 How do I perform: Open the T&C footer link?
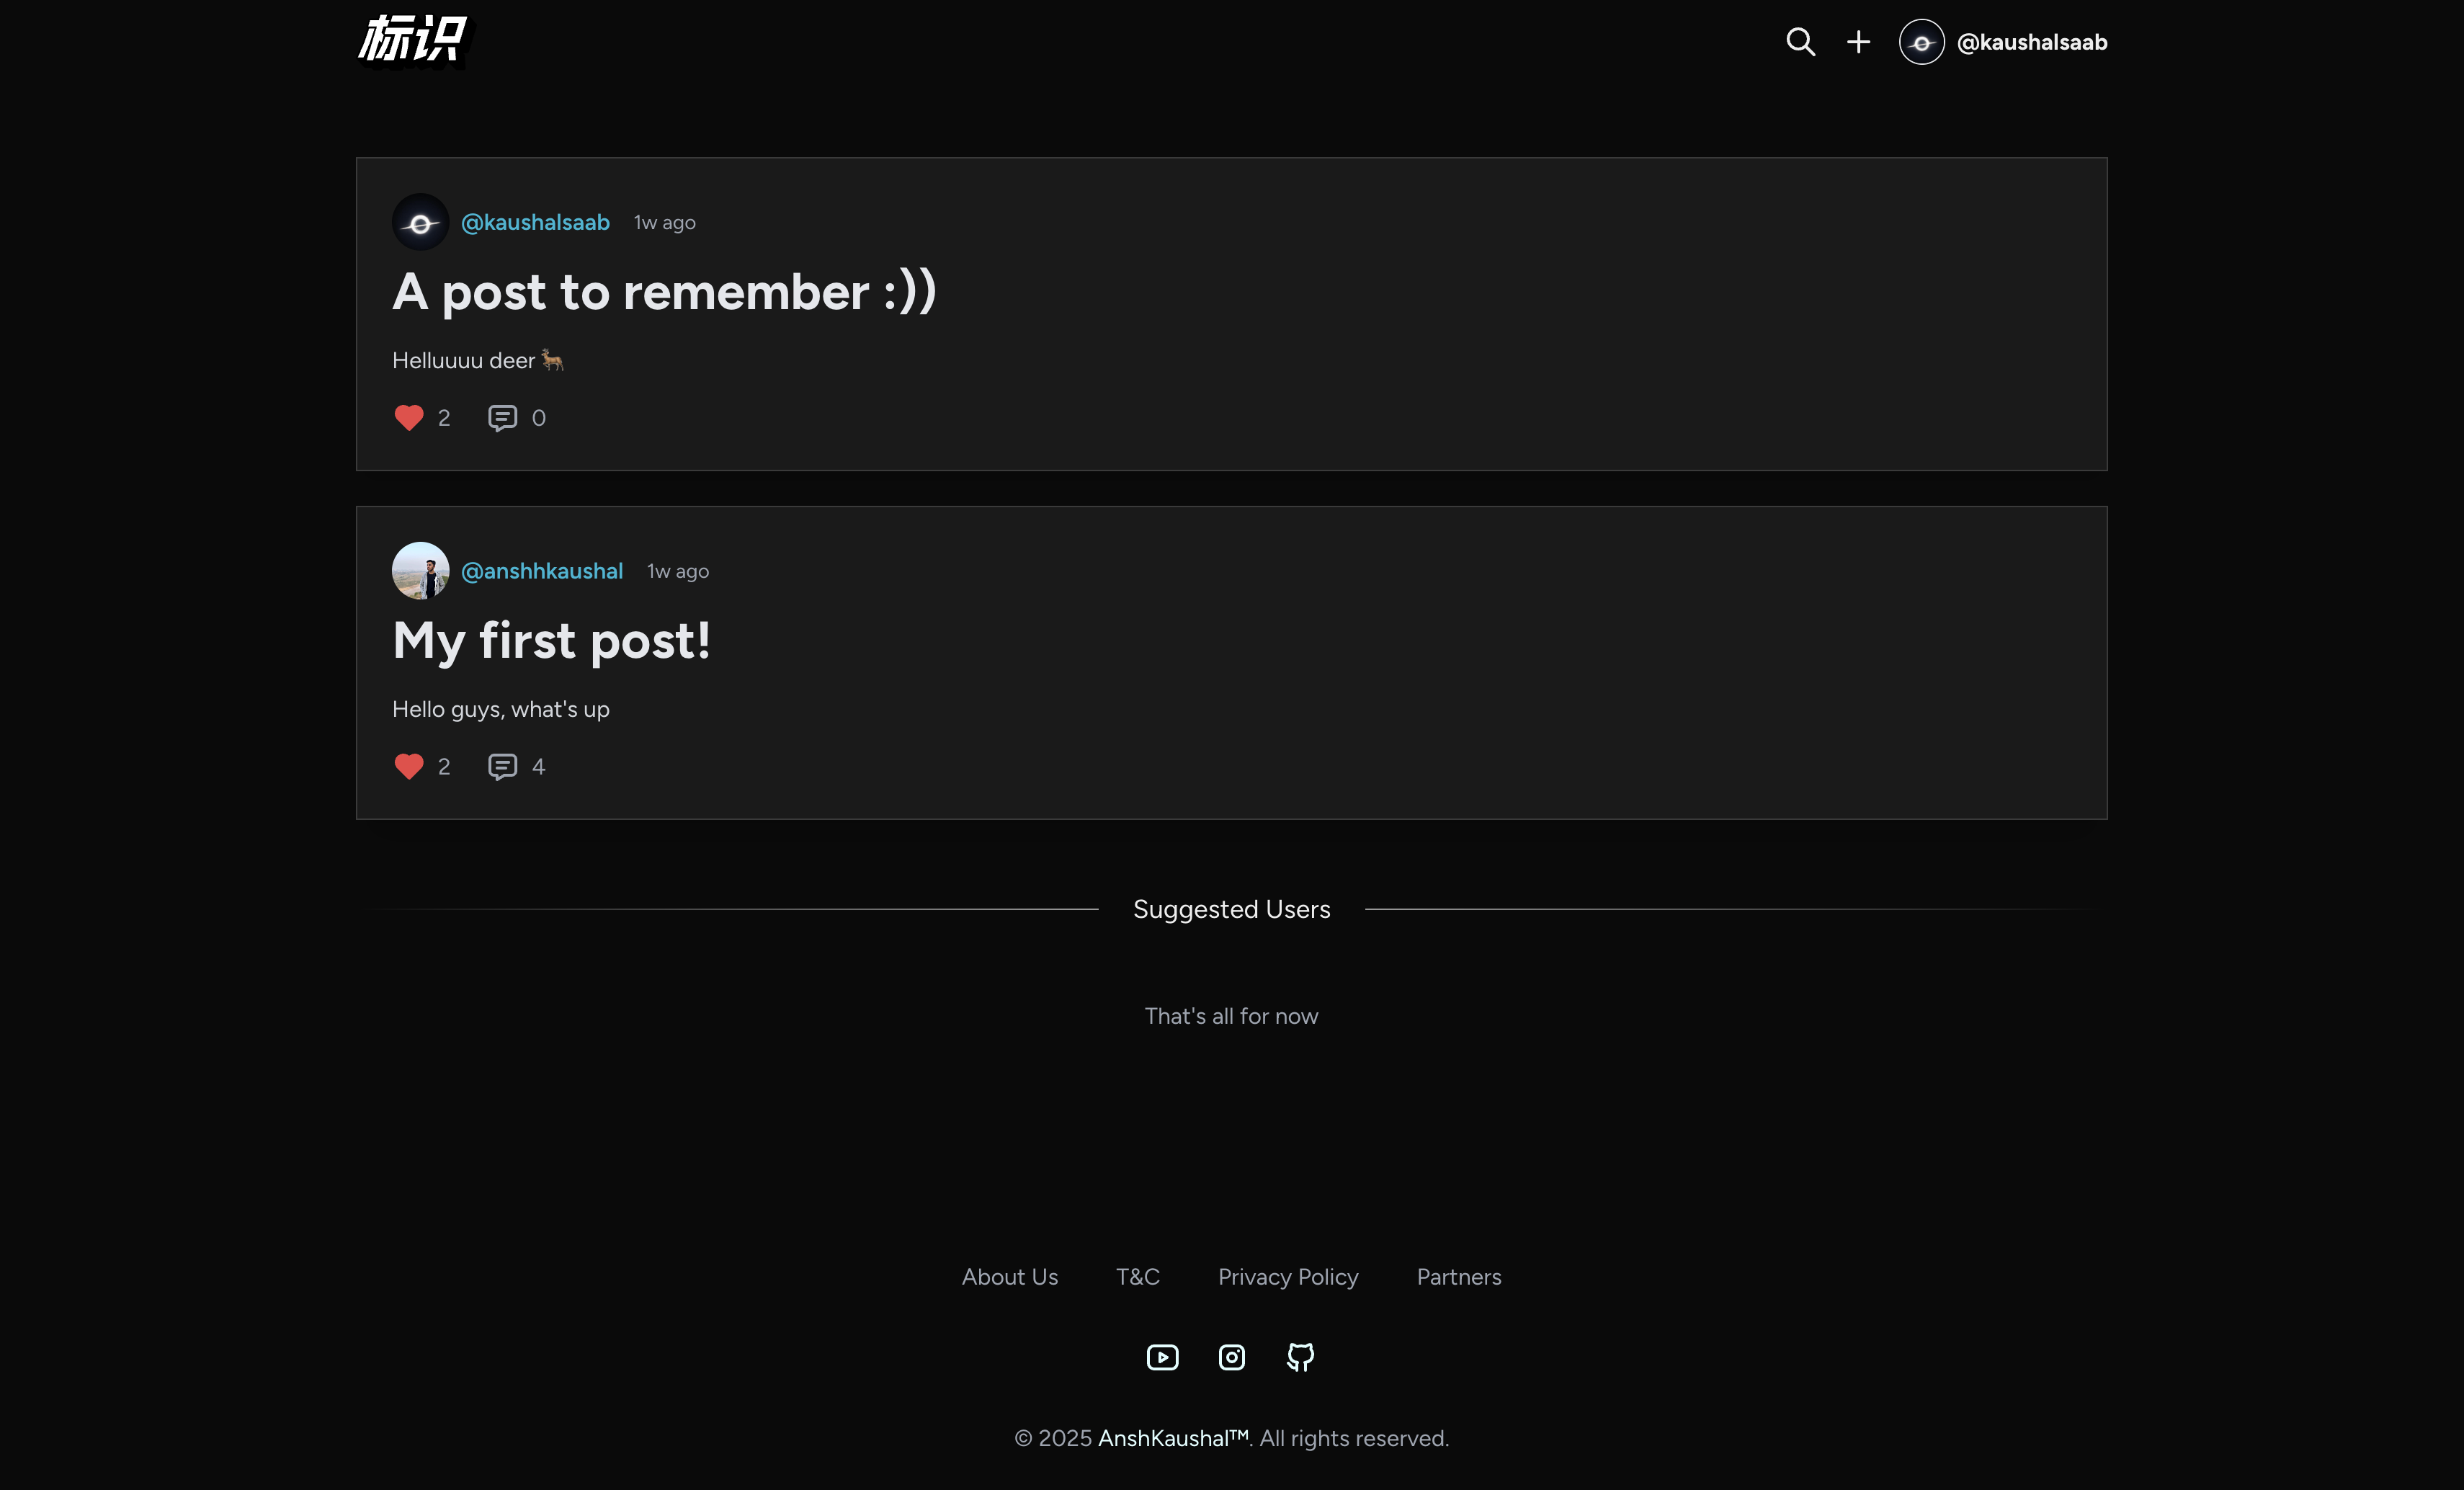(1137, 1277)
